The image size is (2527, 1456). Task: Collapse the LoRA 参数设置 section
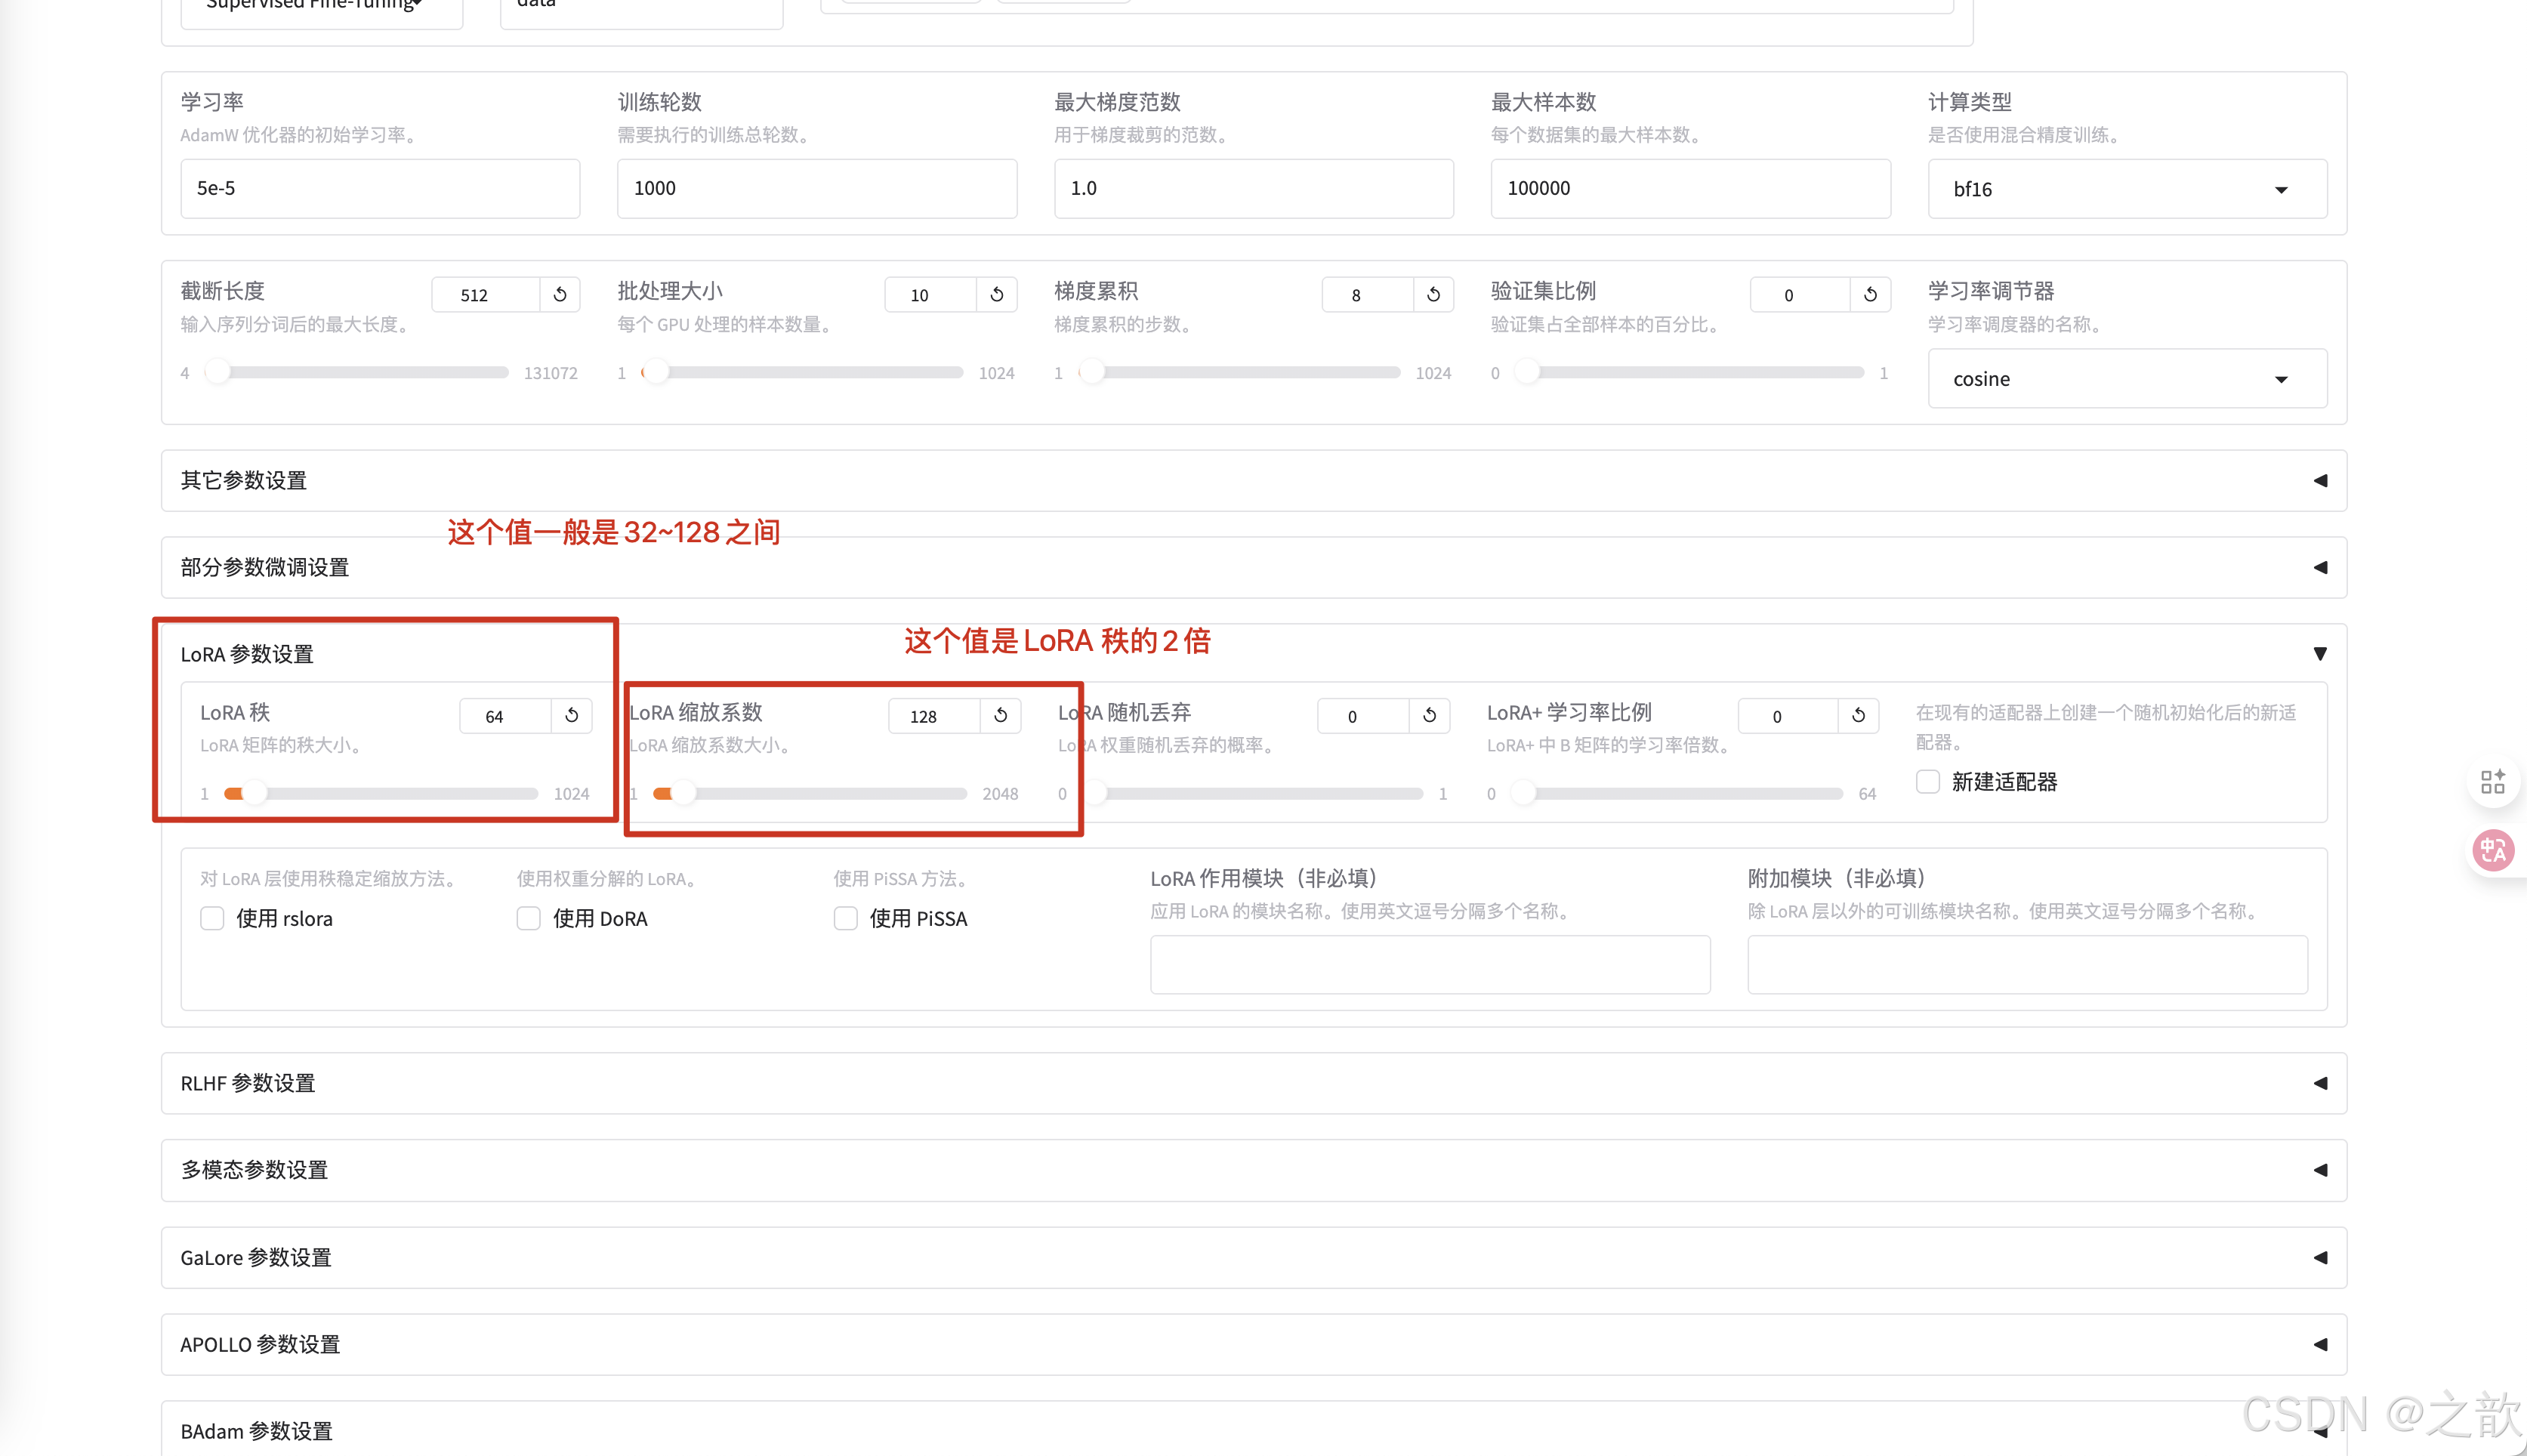pos(1254,654)
